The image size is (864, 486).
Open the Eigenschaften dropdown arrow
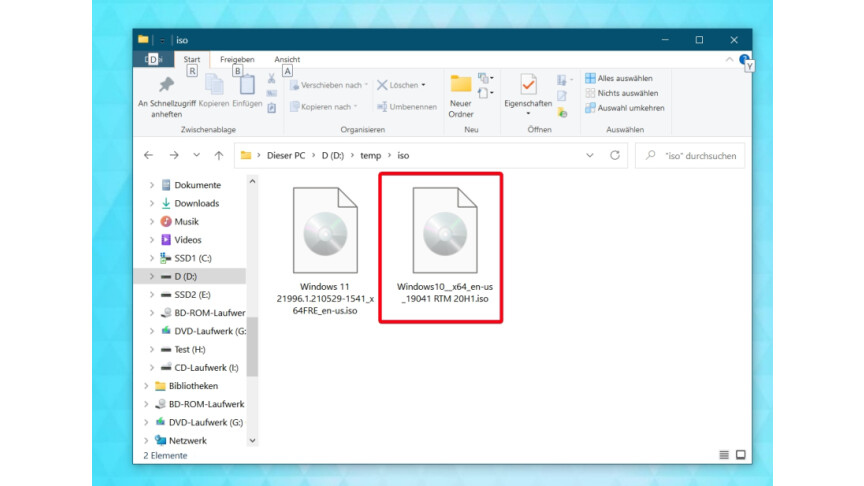point(528,114)
